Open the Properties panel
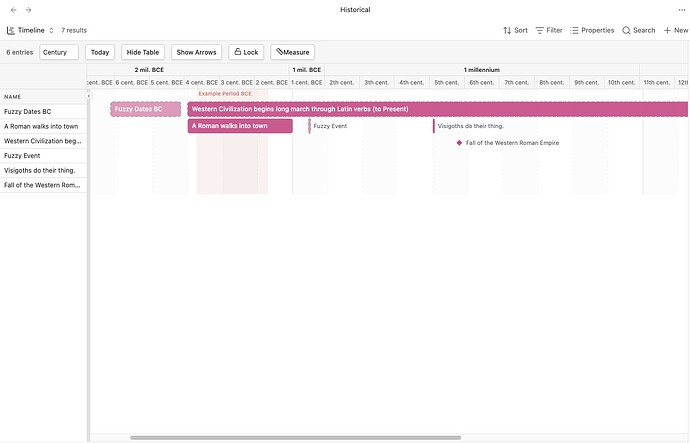This screenshot has height=443, width=690. click(x=592, y=30)
